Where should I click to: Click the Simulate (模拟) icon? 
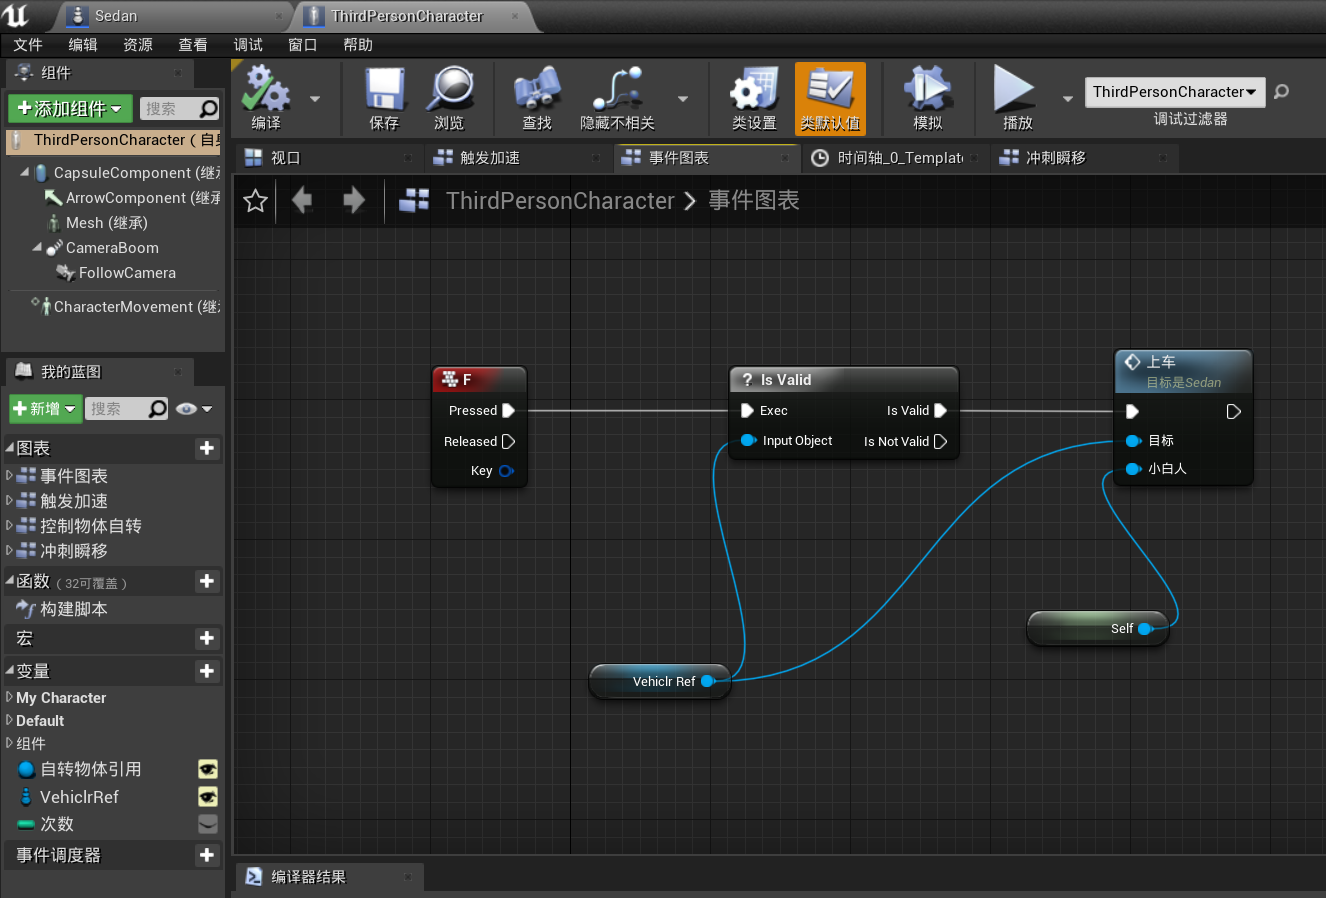pos(927,91)
